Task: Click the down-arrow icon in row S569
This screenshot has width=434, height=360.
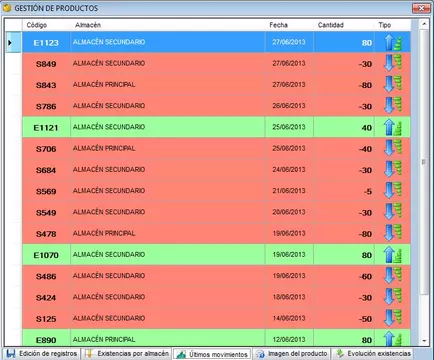Action: (393, 191)
